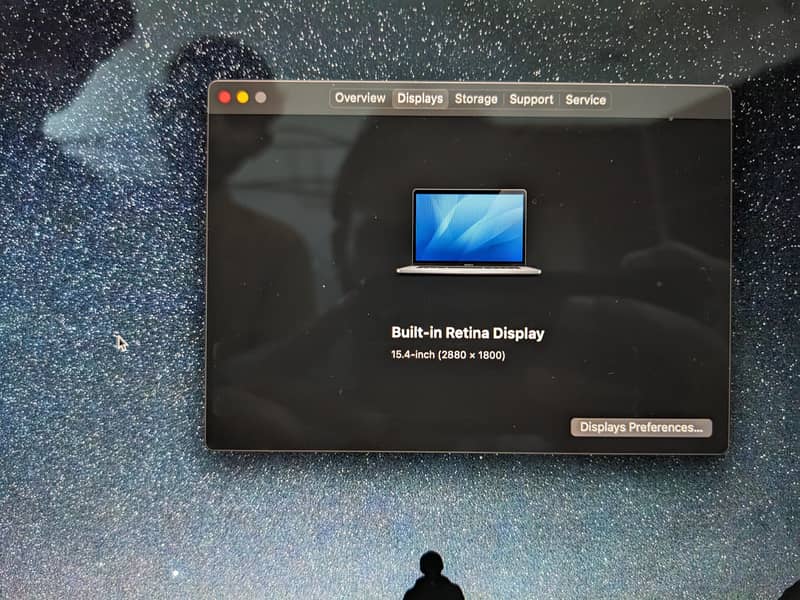Select the Service tab
The height and width of the screenshot is (600, 800).
coord(586,99)
